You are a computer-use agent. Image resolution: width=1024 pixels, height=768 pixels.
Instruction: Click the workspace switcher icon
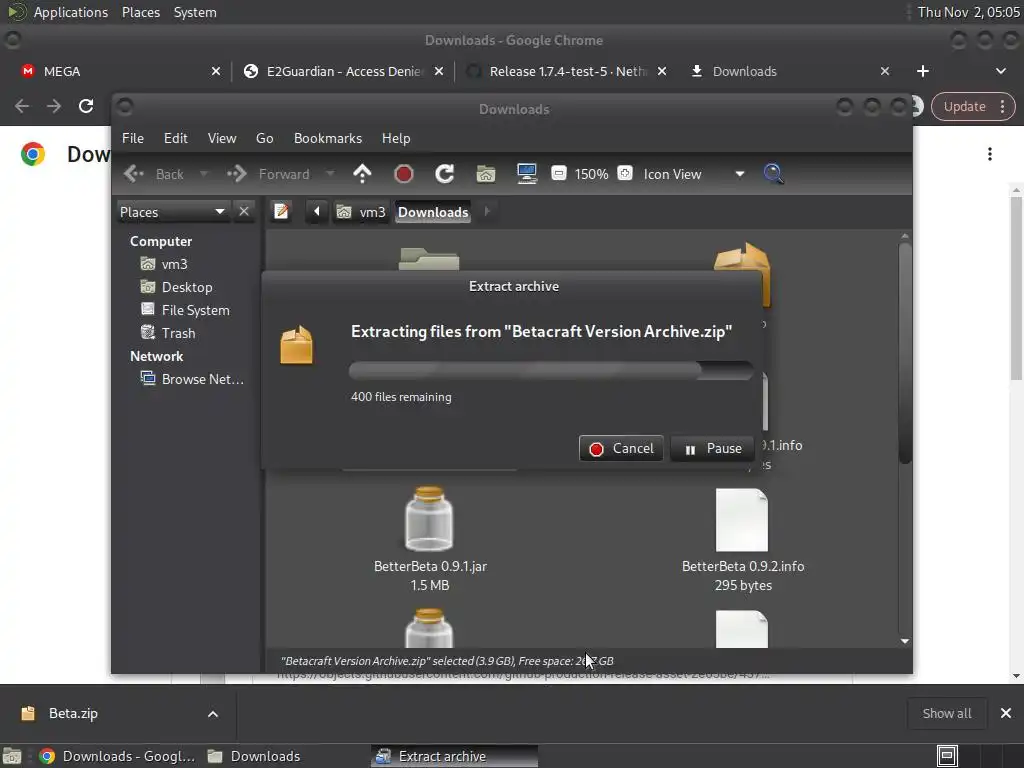click(x=947, y=756)
